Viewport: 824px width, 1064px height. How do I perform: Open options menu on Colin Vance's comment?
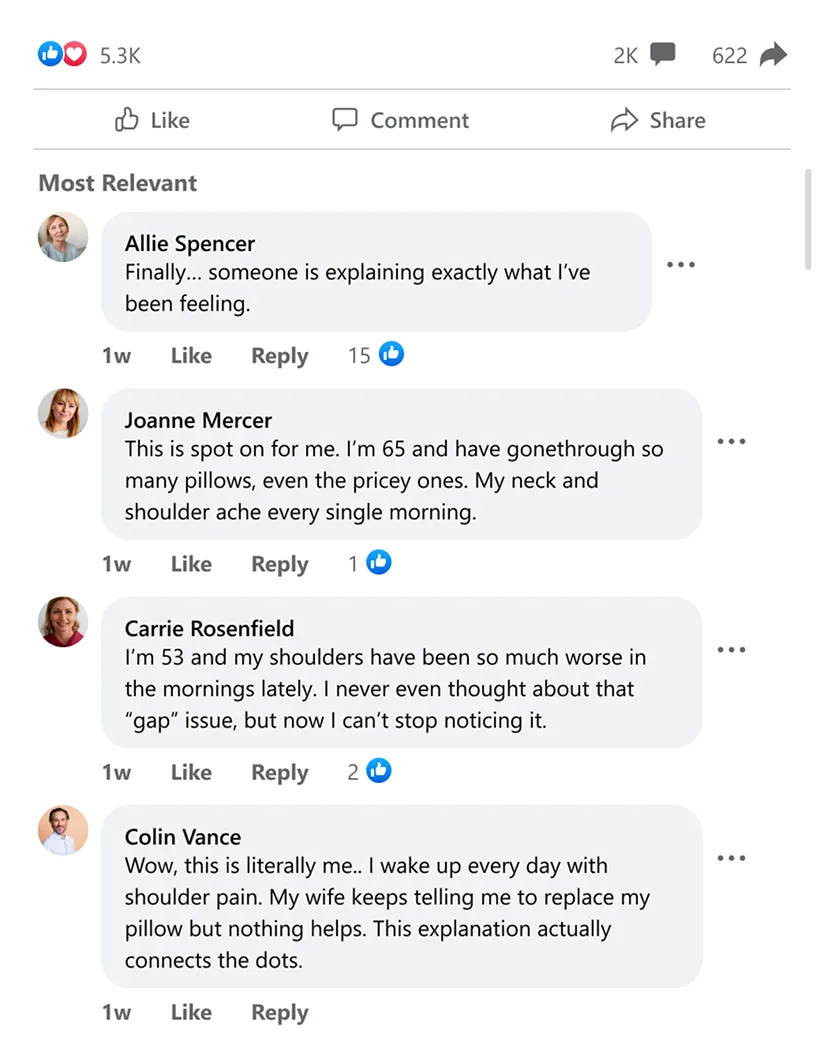click(732, 858)
